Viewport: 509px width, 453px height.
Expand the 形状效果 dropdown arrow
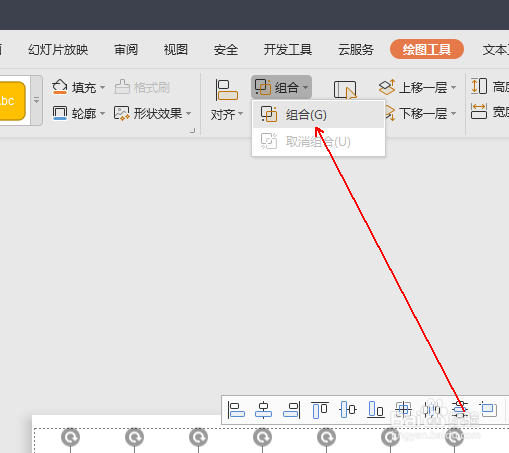[x=189, y=114]
